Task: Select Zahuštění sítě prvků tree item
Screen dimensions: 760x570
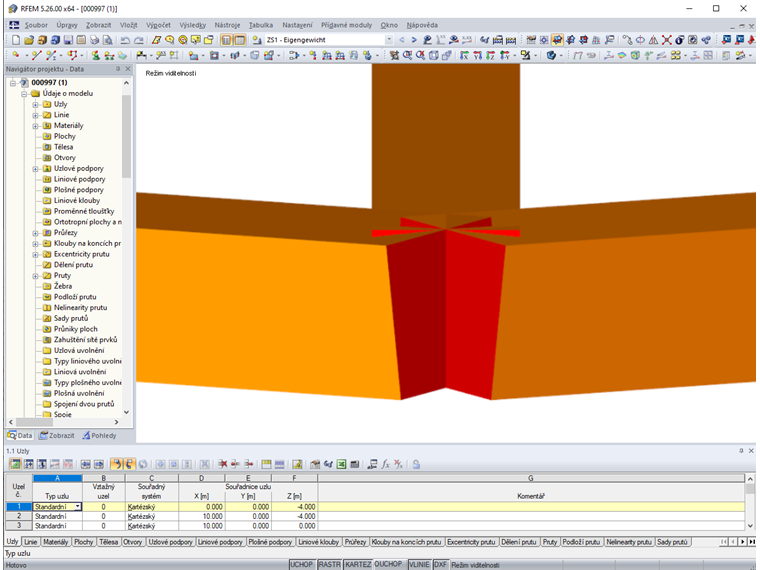Action: 85,340
